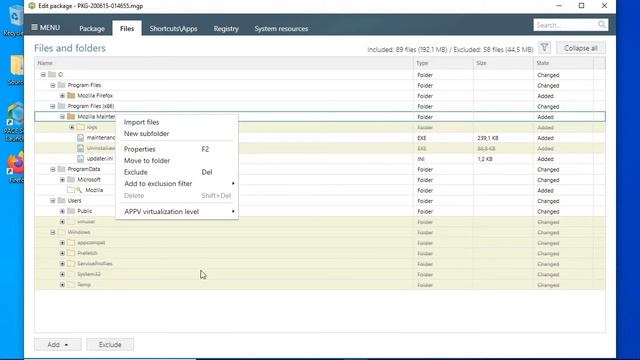The width and height of the screenshot is (640, 360).
Task: Click the C: drive folder icon
Action: click(52, 75)
